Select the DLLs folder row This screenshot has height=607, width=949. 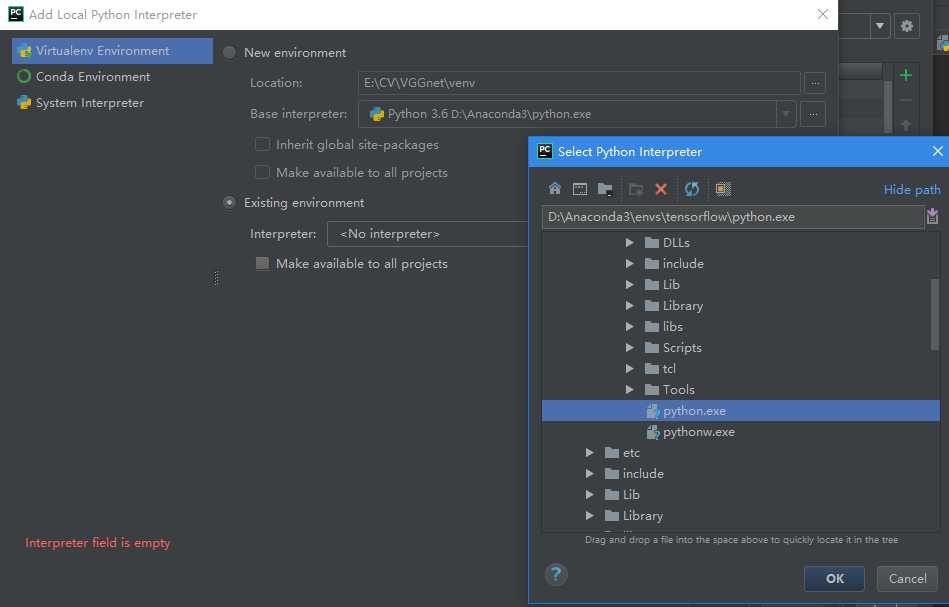coord(741,242)
